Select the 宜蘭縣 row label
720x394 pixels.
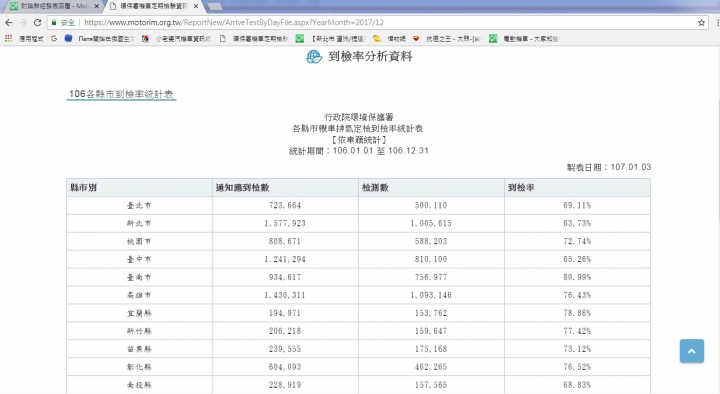click(139, 313)
